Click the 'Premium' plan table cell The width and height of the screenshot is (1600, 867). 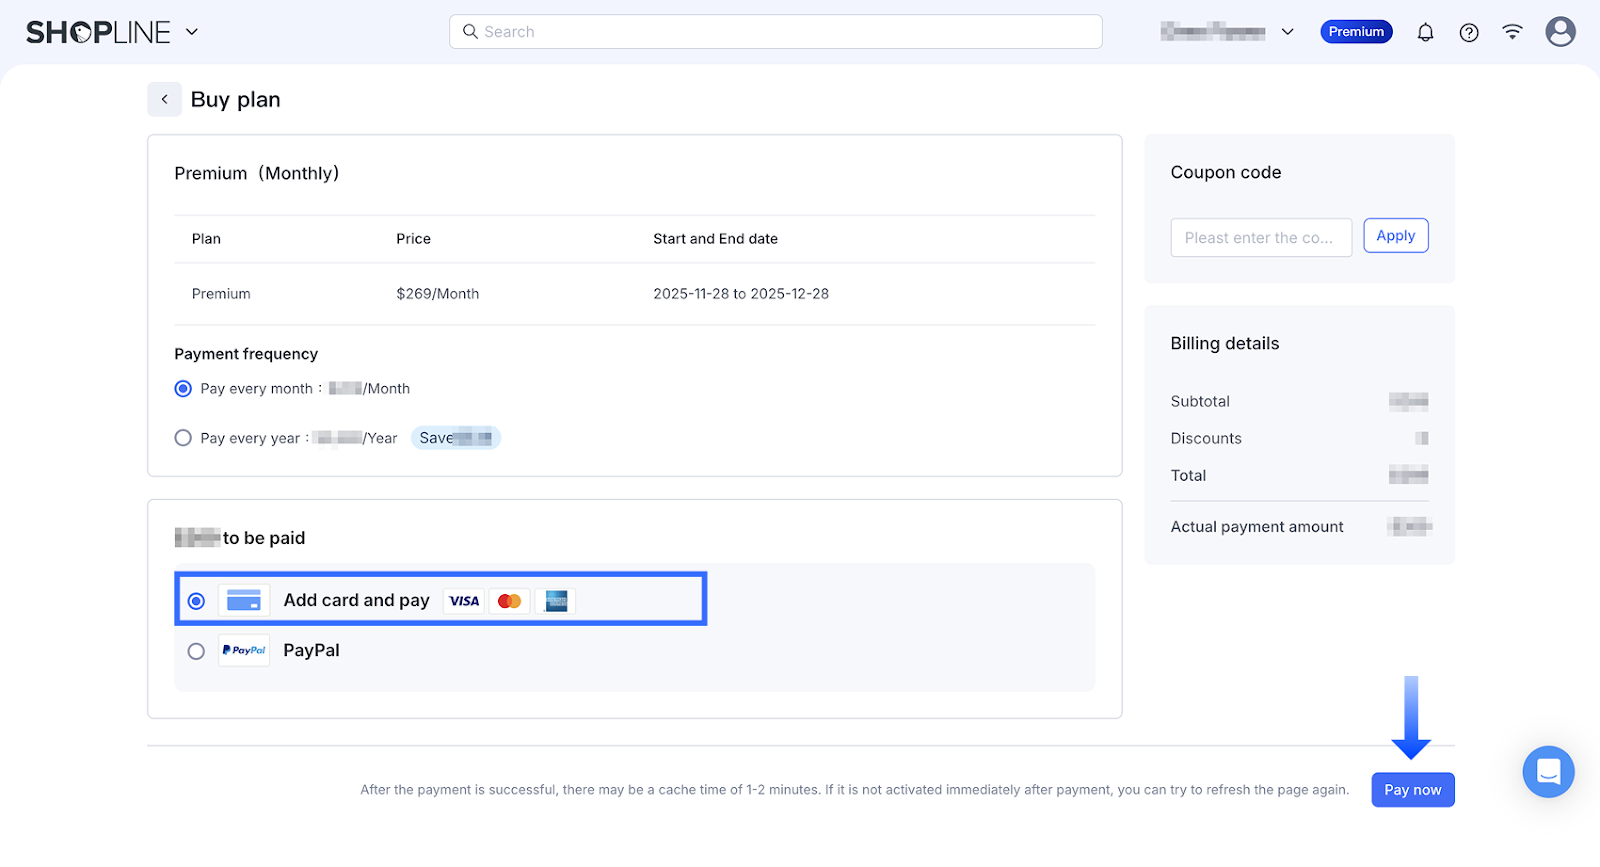coord(221,294)
